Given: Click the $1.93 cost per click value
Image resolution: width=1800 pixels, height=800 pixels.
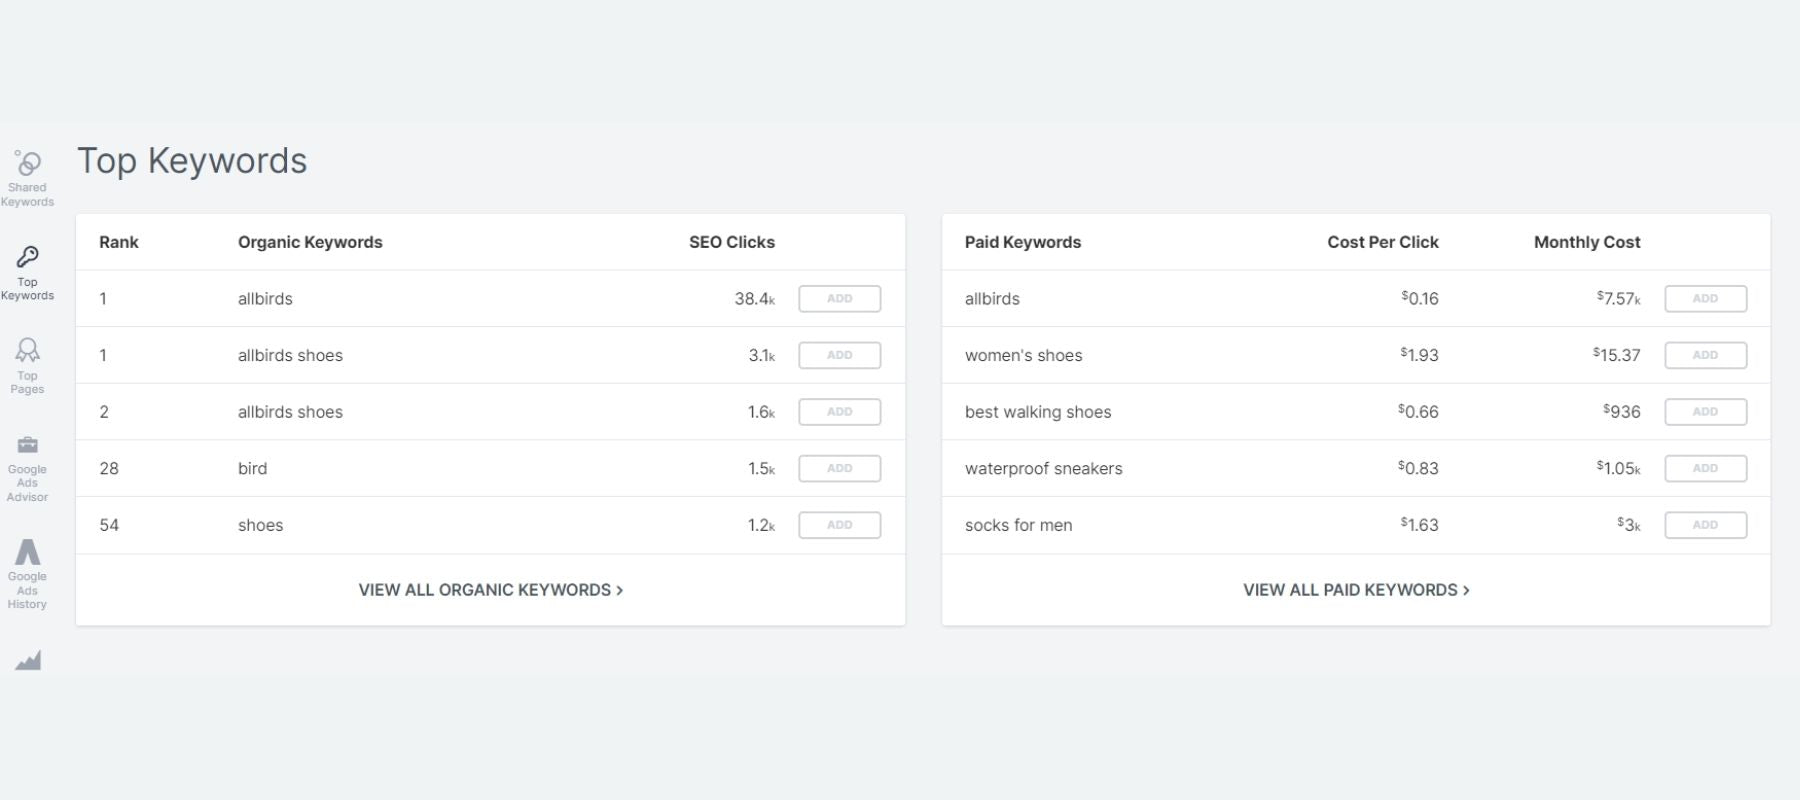Looking at the screenshot, I should [x=1419, y=354].
